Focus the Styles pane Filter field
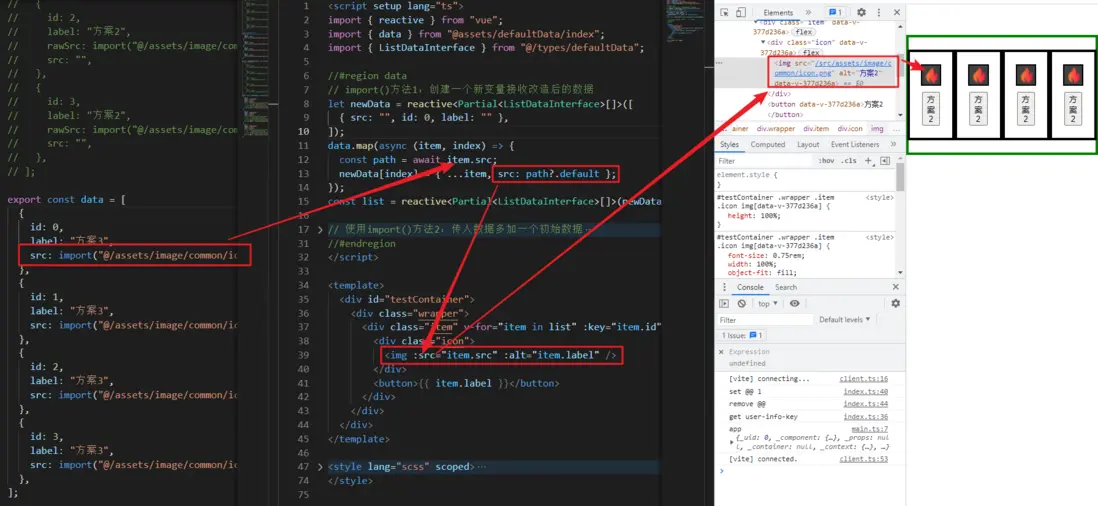Viewport: 1098px width, 506px height. point(766,161)
